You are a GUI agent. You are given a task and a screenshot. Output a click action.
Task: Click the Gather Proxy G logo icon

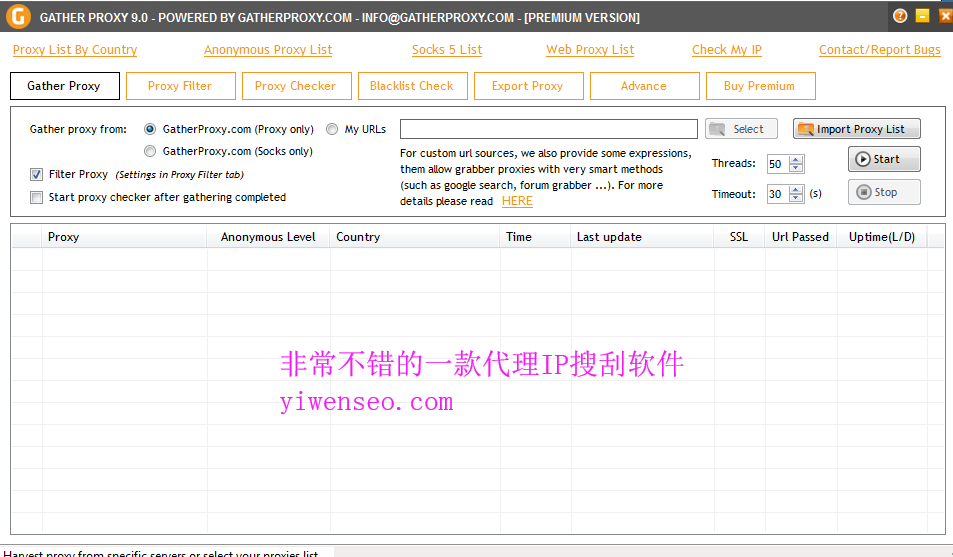pos(18,16)
